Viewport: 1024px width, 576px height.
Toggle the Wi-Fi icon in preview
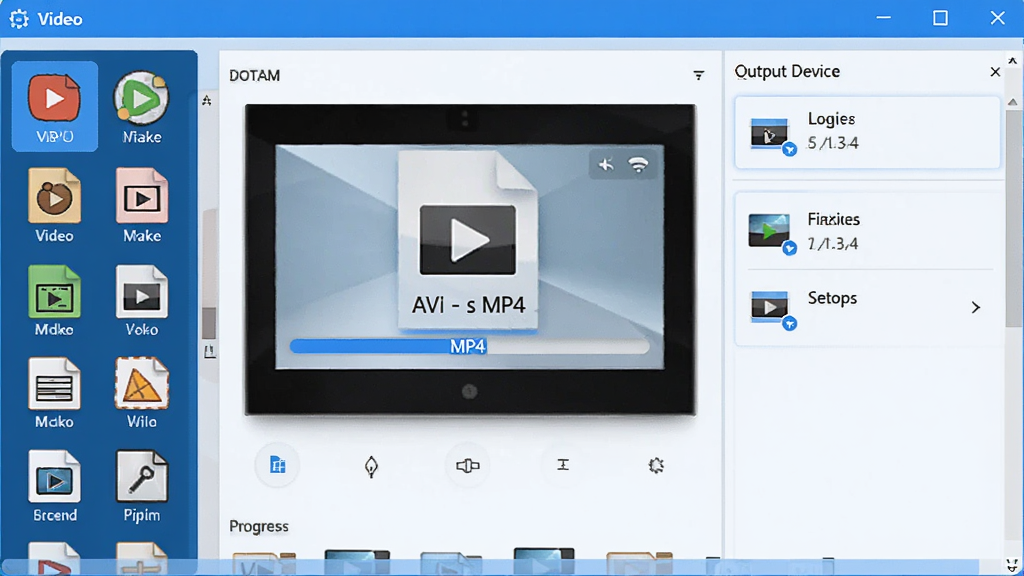[638, 165]
